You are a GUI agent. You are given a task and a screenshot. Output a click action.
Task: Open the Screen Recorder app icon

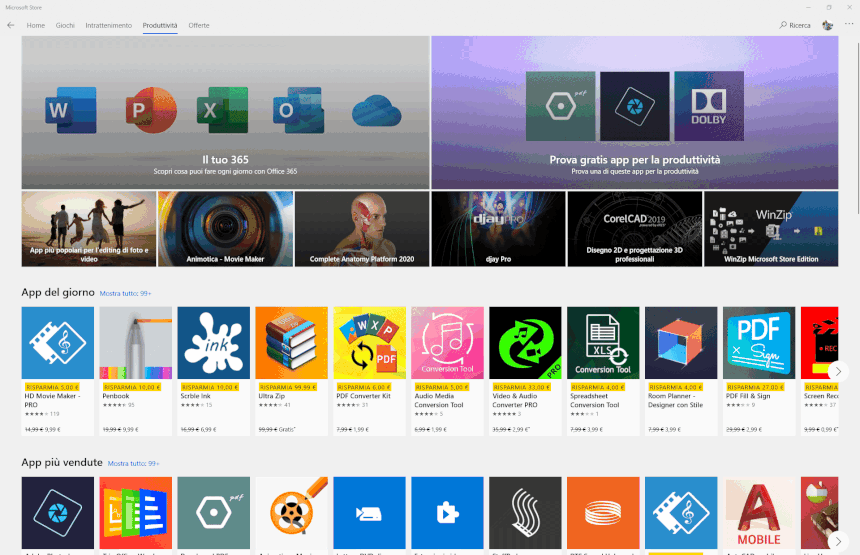(819, 343)
